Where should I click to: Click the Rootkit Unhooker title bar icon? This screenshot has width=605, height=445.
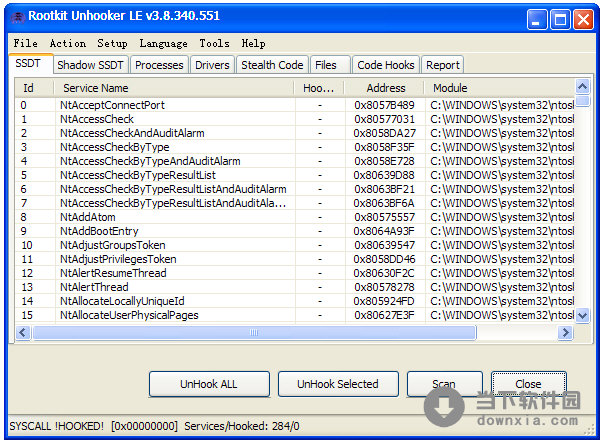click(x=16, y=16)
